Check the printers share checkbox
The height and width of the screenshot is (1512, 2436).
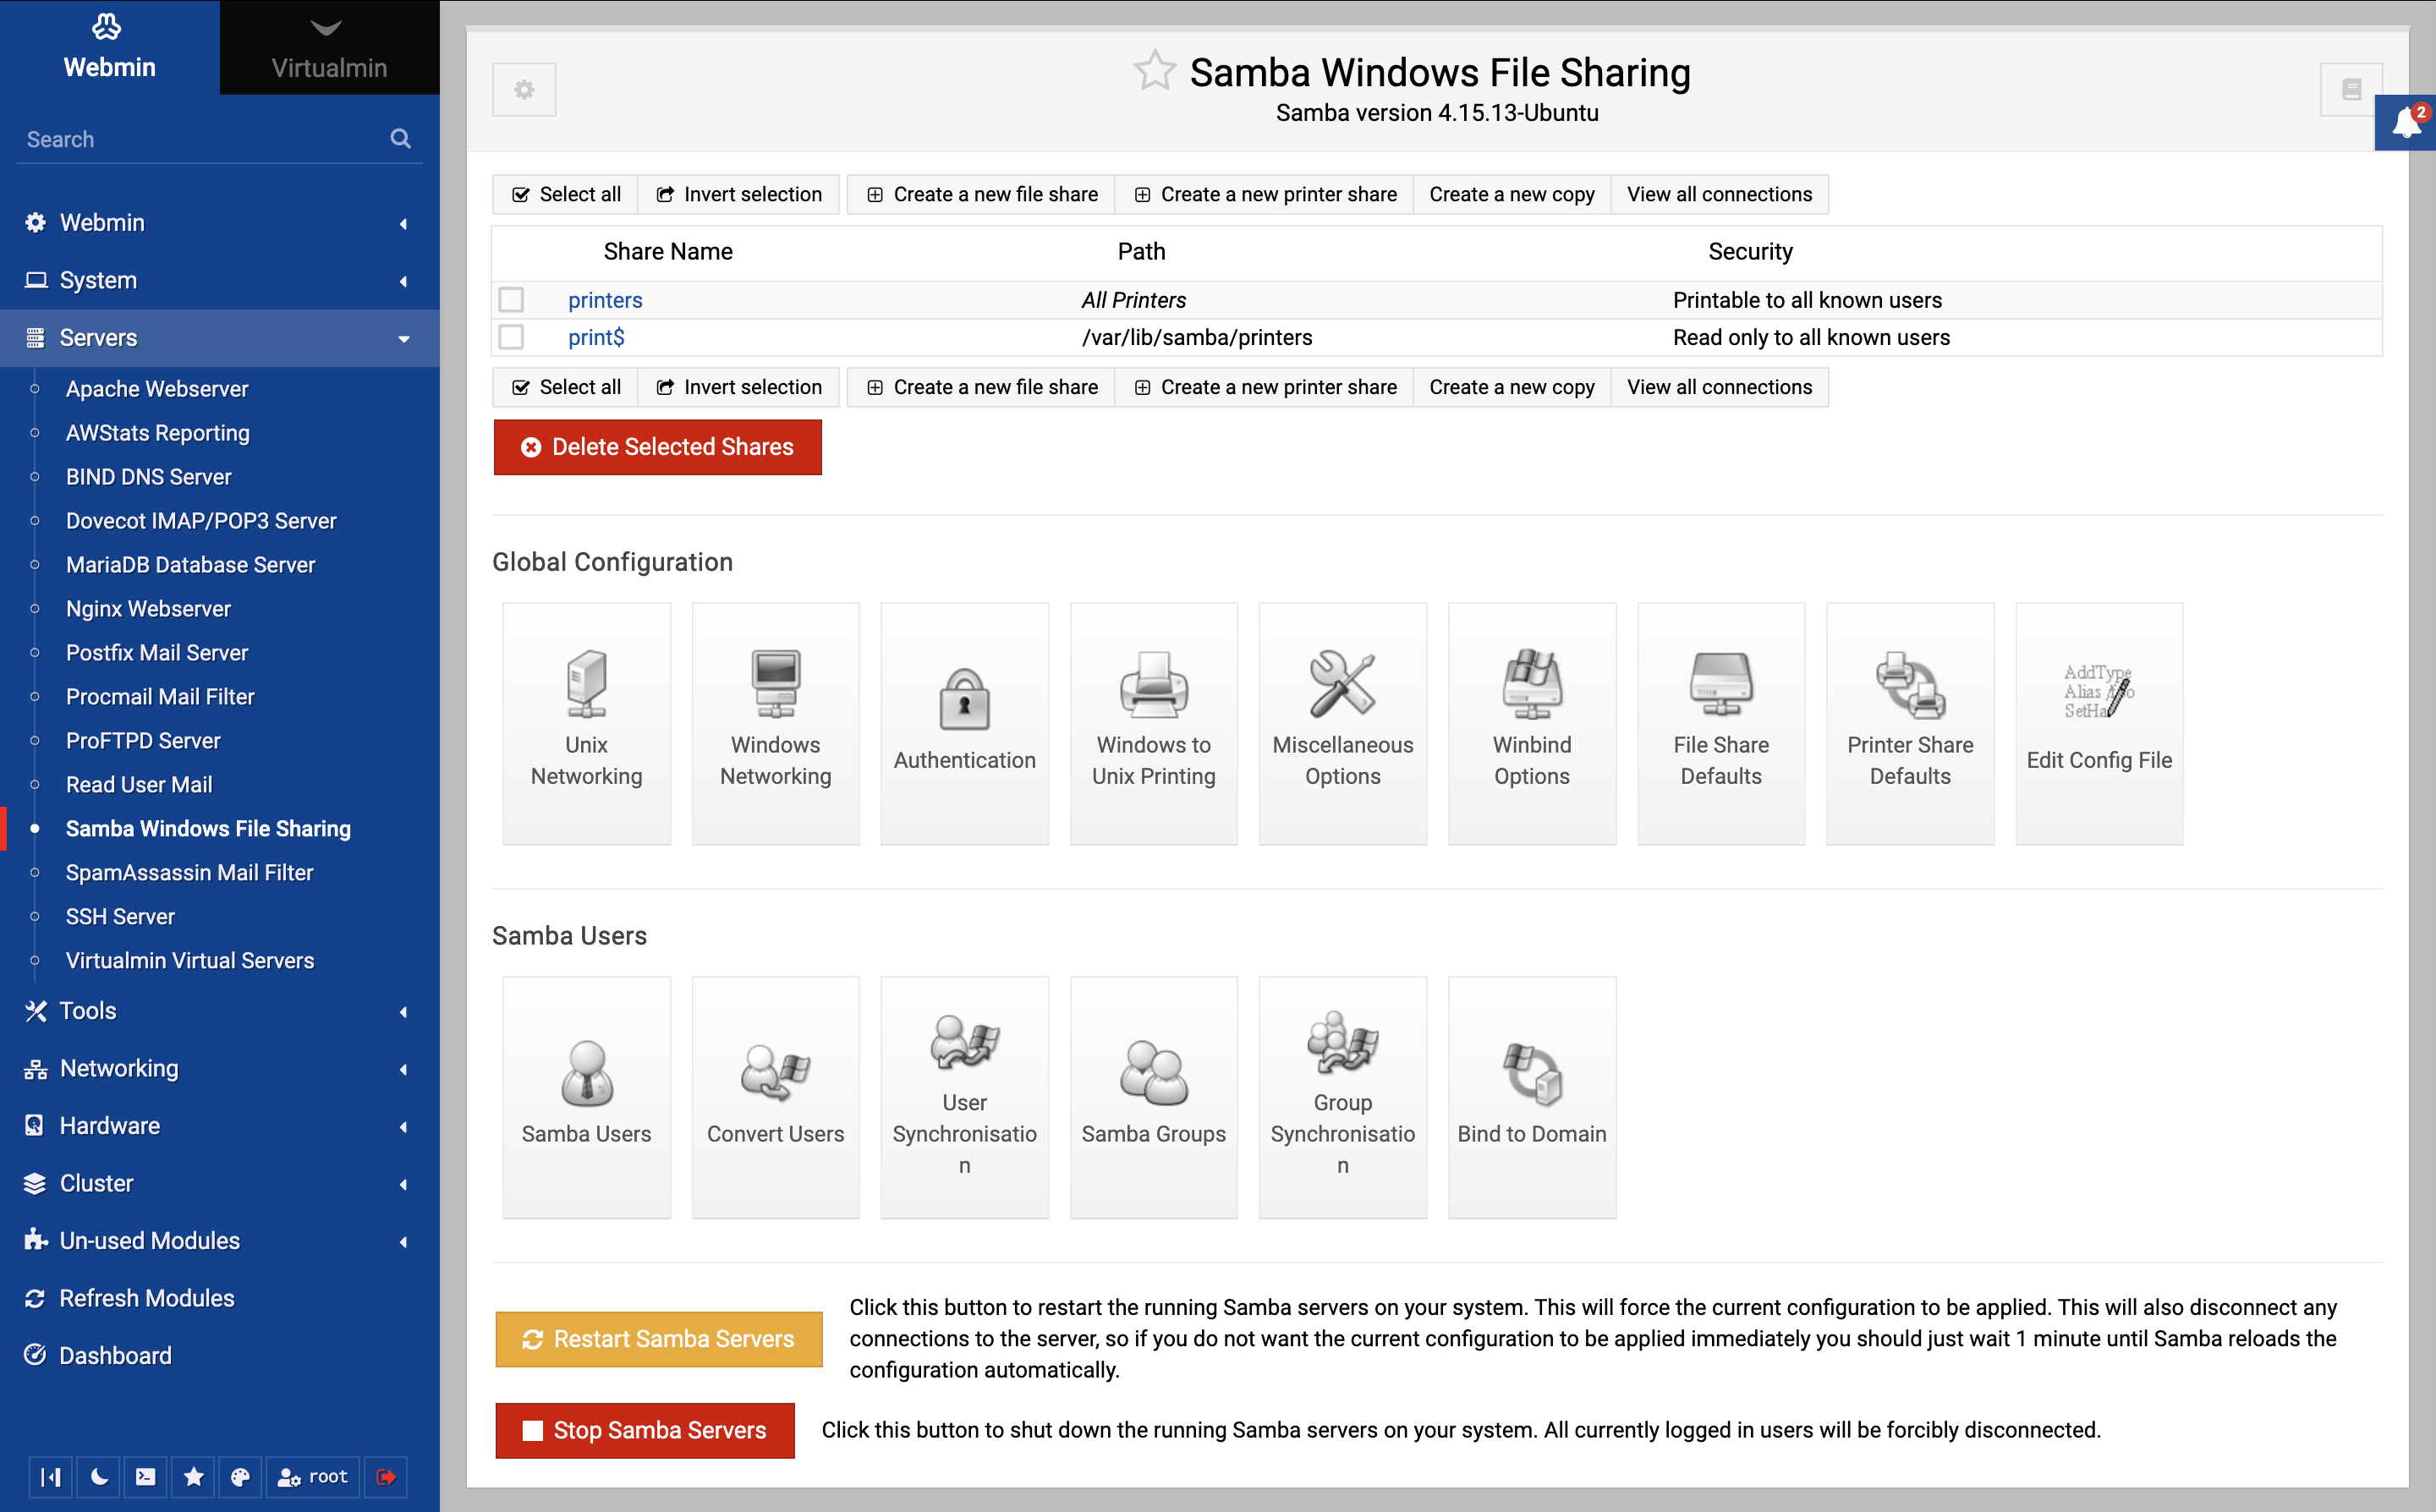pyautogui.click(x=511, y=299)
